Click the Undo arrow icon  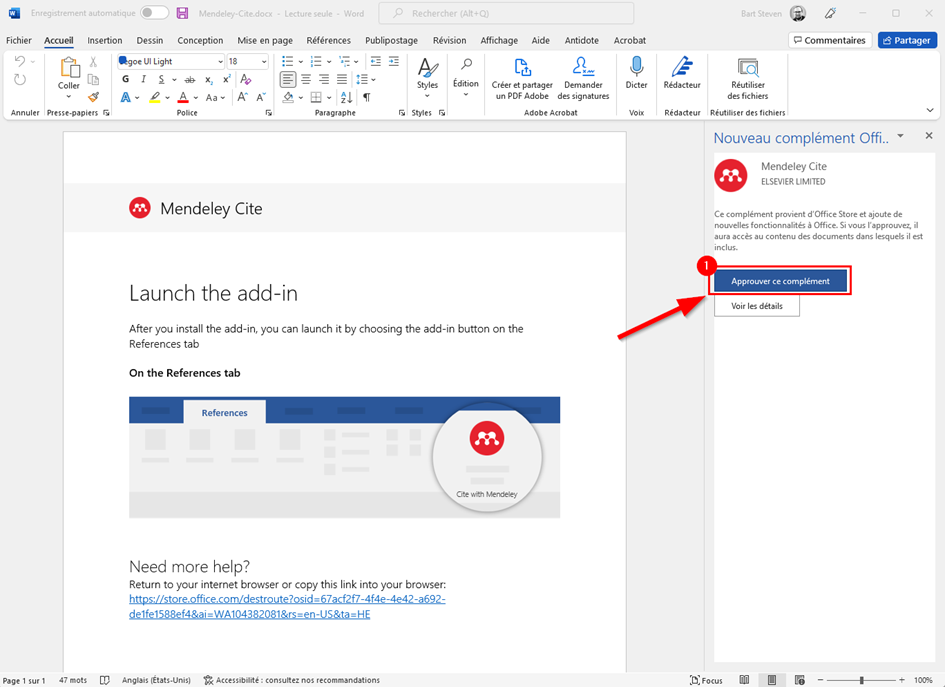[19, 61]
